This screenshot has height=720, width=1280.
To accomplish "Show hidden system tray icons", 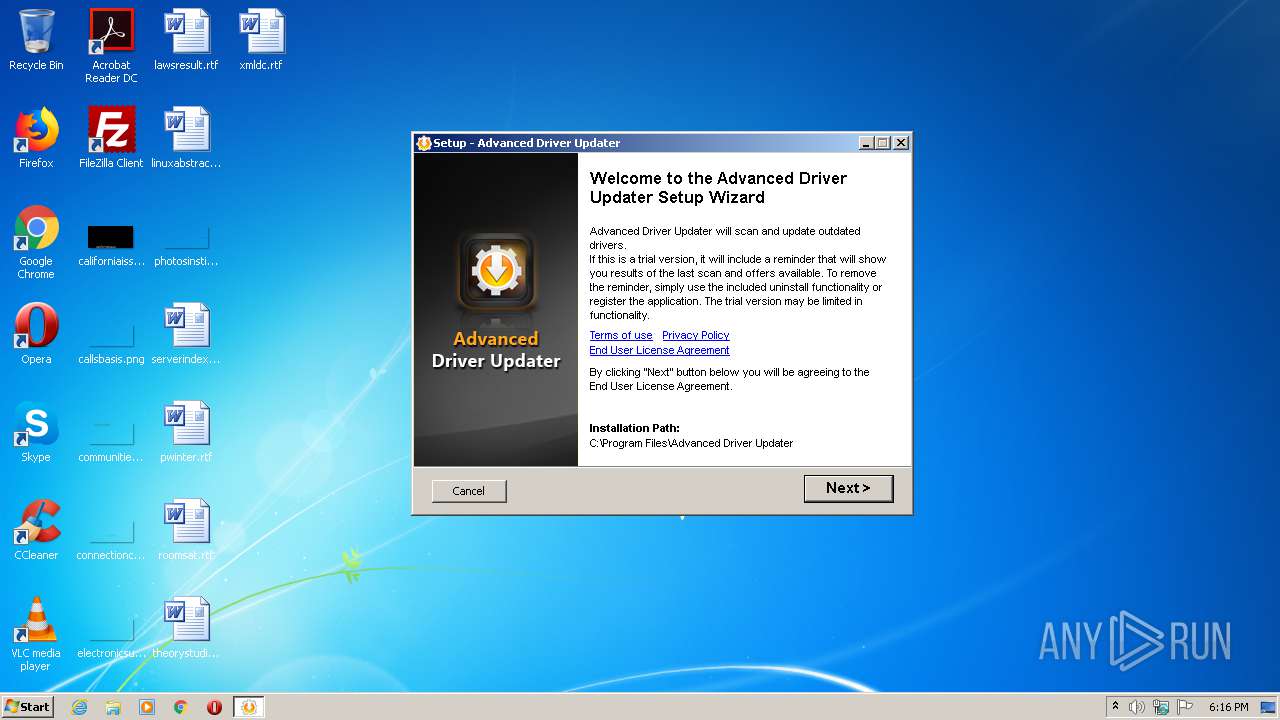I will [x=1116, y=706].
